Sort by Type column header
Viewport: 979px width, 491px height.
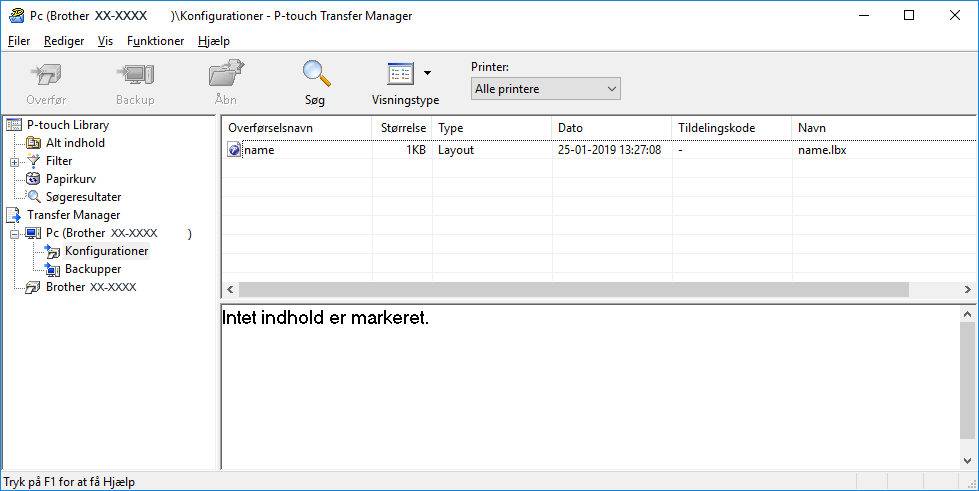(x=491, y=128)
